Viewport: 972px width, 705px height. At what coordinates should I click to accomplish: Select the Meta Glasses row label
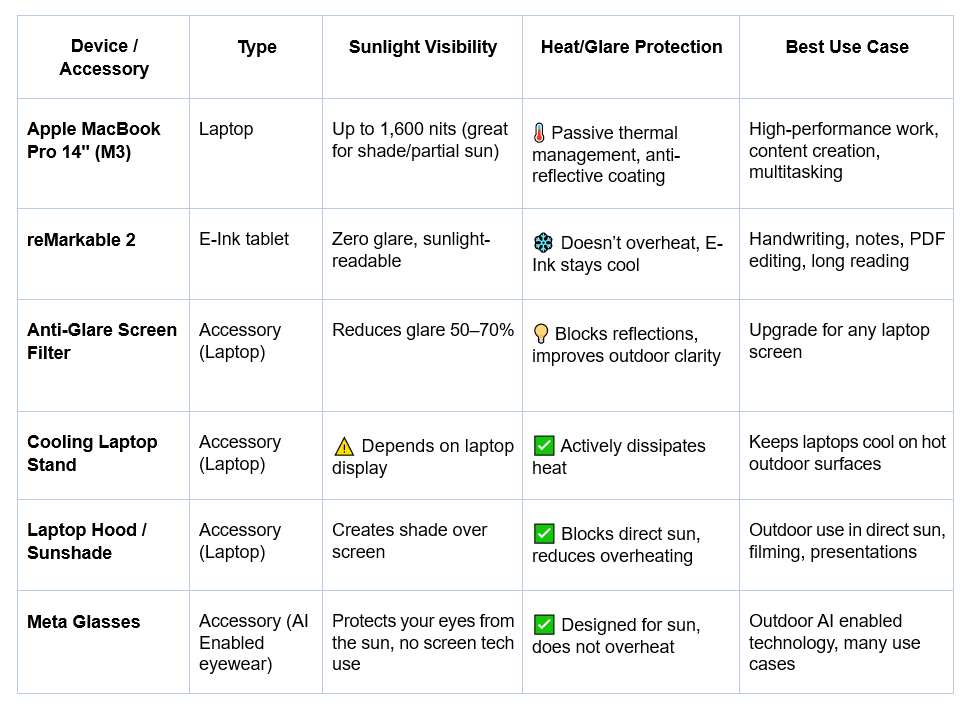click(x=84, y=622)
